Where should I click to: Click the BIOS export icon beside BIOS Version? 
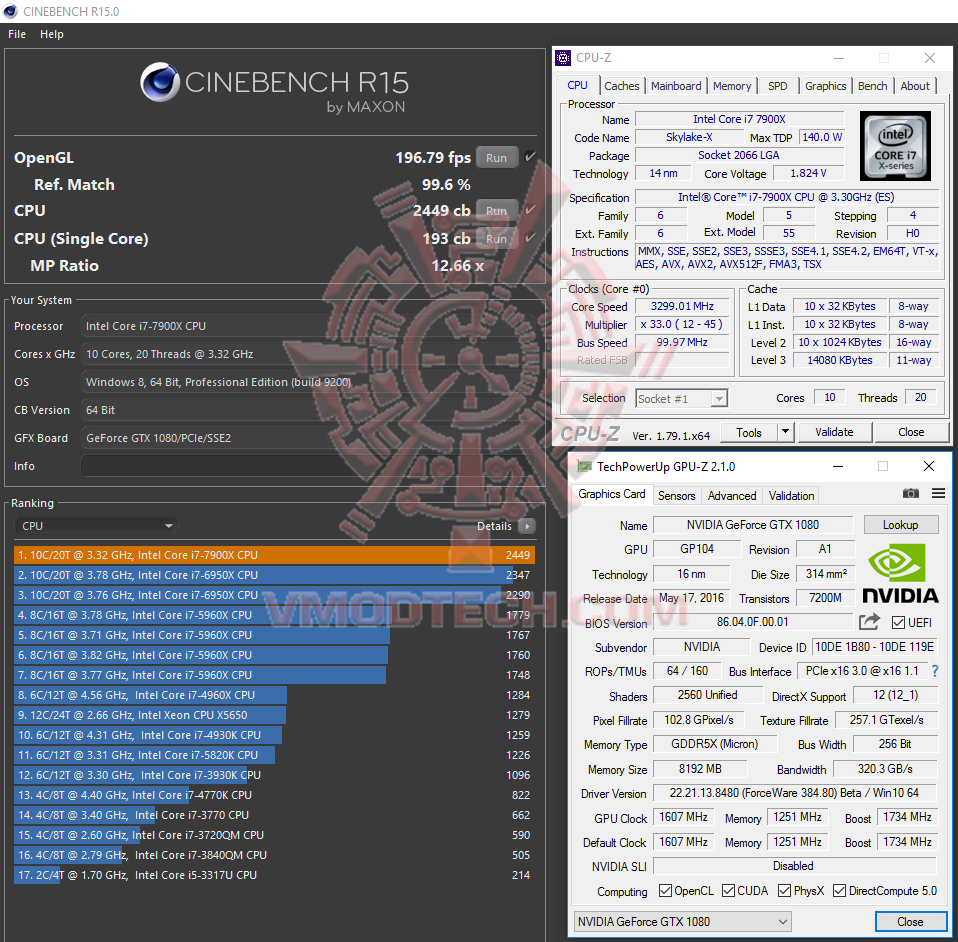(x=869, y=621)
